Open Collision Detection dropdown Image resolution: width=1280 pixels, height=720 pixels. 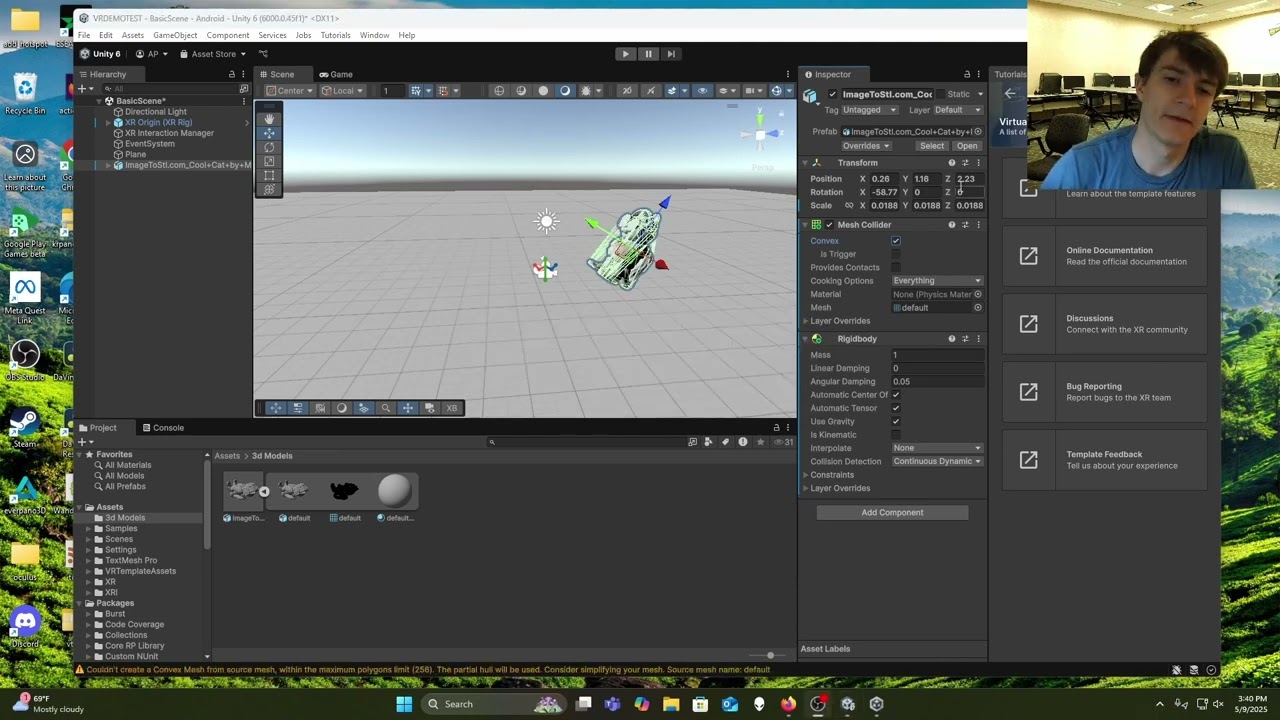click(937, 462)
